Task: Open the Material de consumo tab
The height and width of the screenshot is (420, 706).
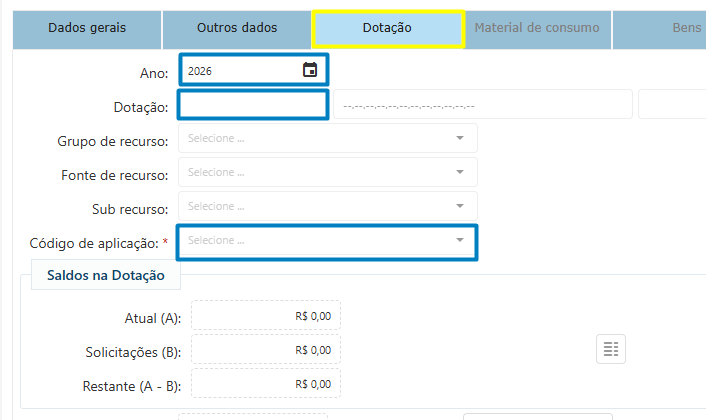Action: (537, 28)
